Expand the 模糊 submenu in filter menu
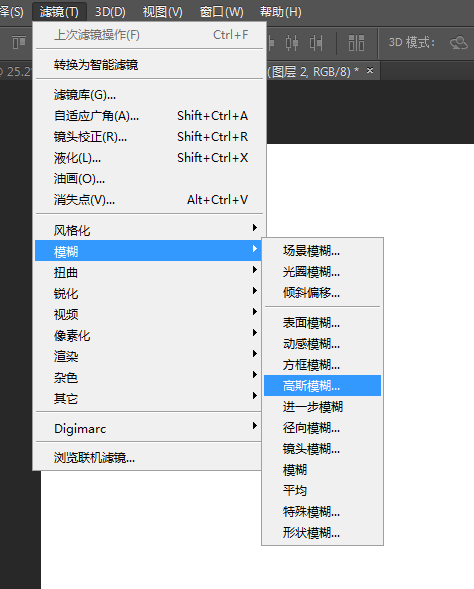The height and width of the screenshot is (589, 474). pyautogui.click(x=149, y=251)
